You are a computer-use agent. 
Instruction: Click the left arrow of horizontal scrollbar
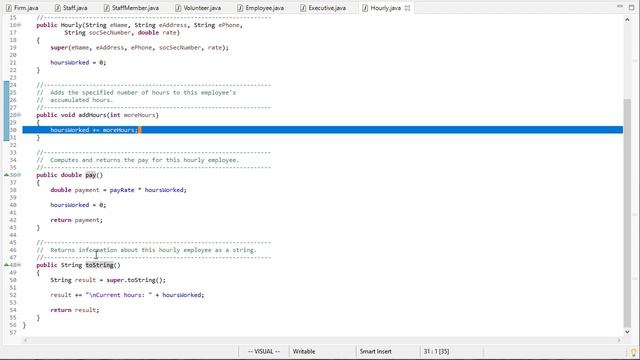[25, 340]
